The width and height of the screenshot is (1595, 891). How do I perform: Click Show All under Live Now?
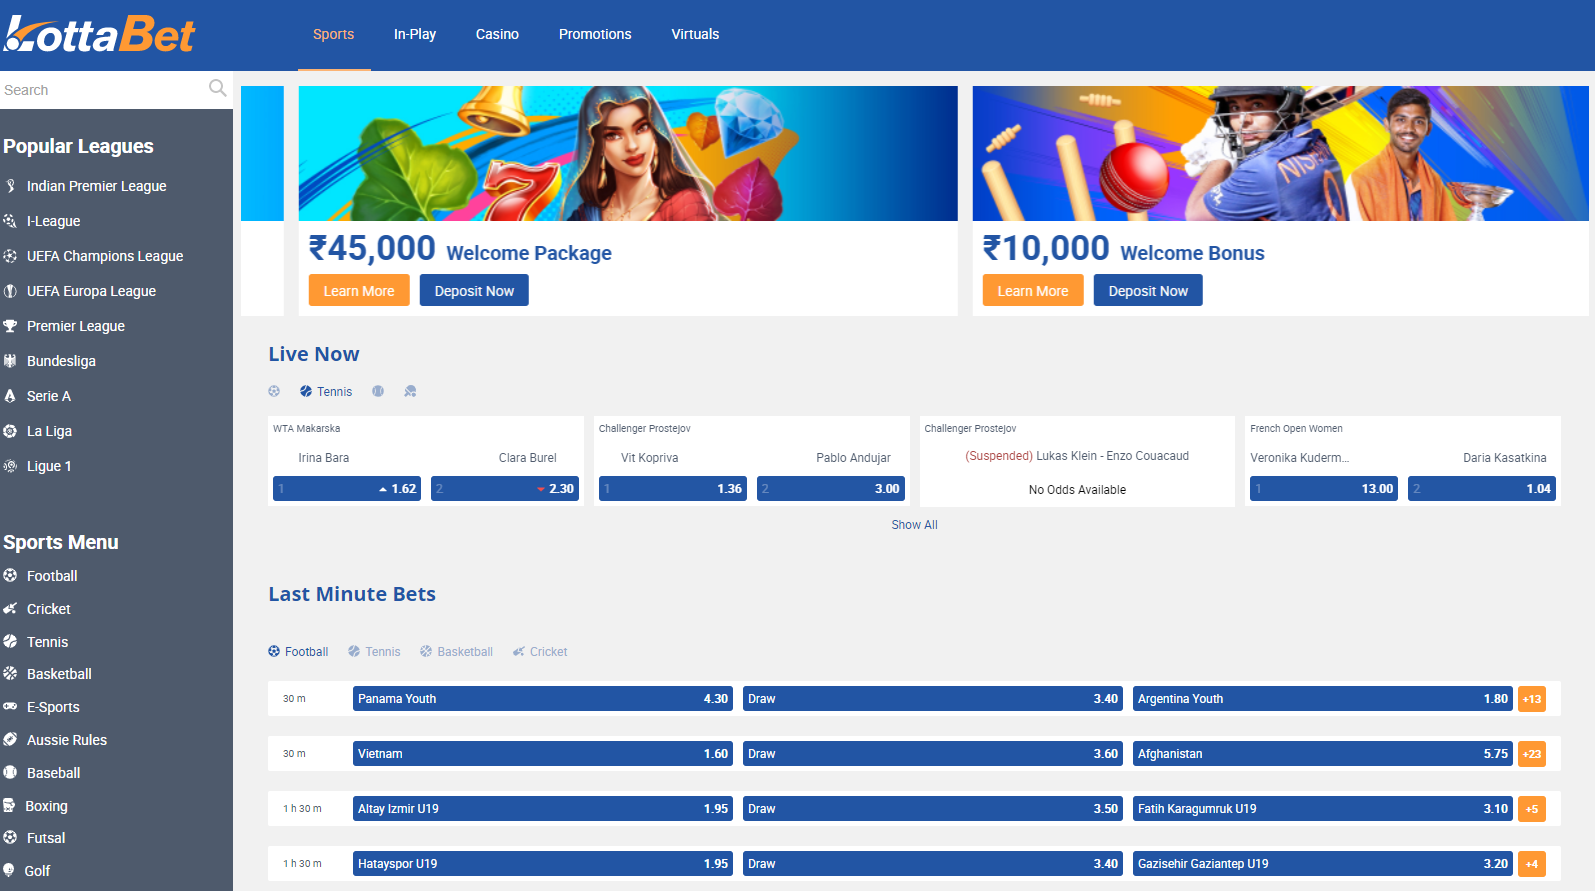tap(914, 525)
